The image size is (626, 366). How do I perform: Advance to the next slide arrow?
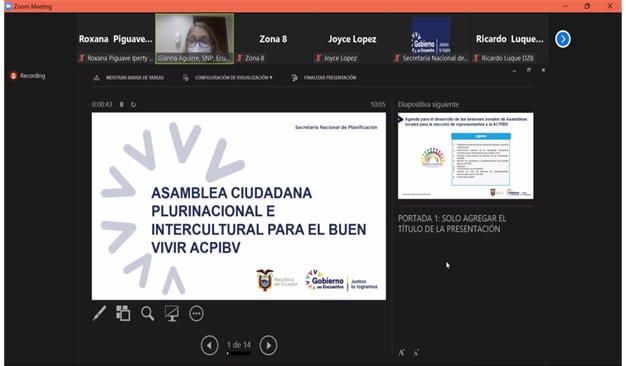(x=268, y=345)
